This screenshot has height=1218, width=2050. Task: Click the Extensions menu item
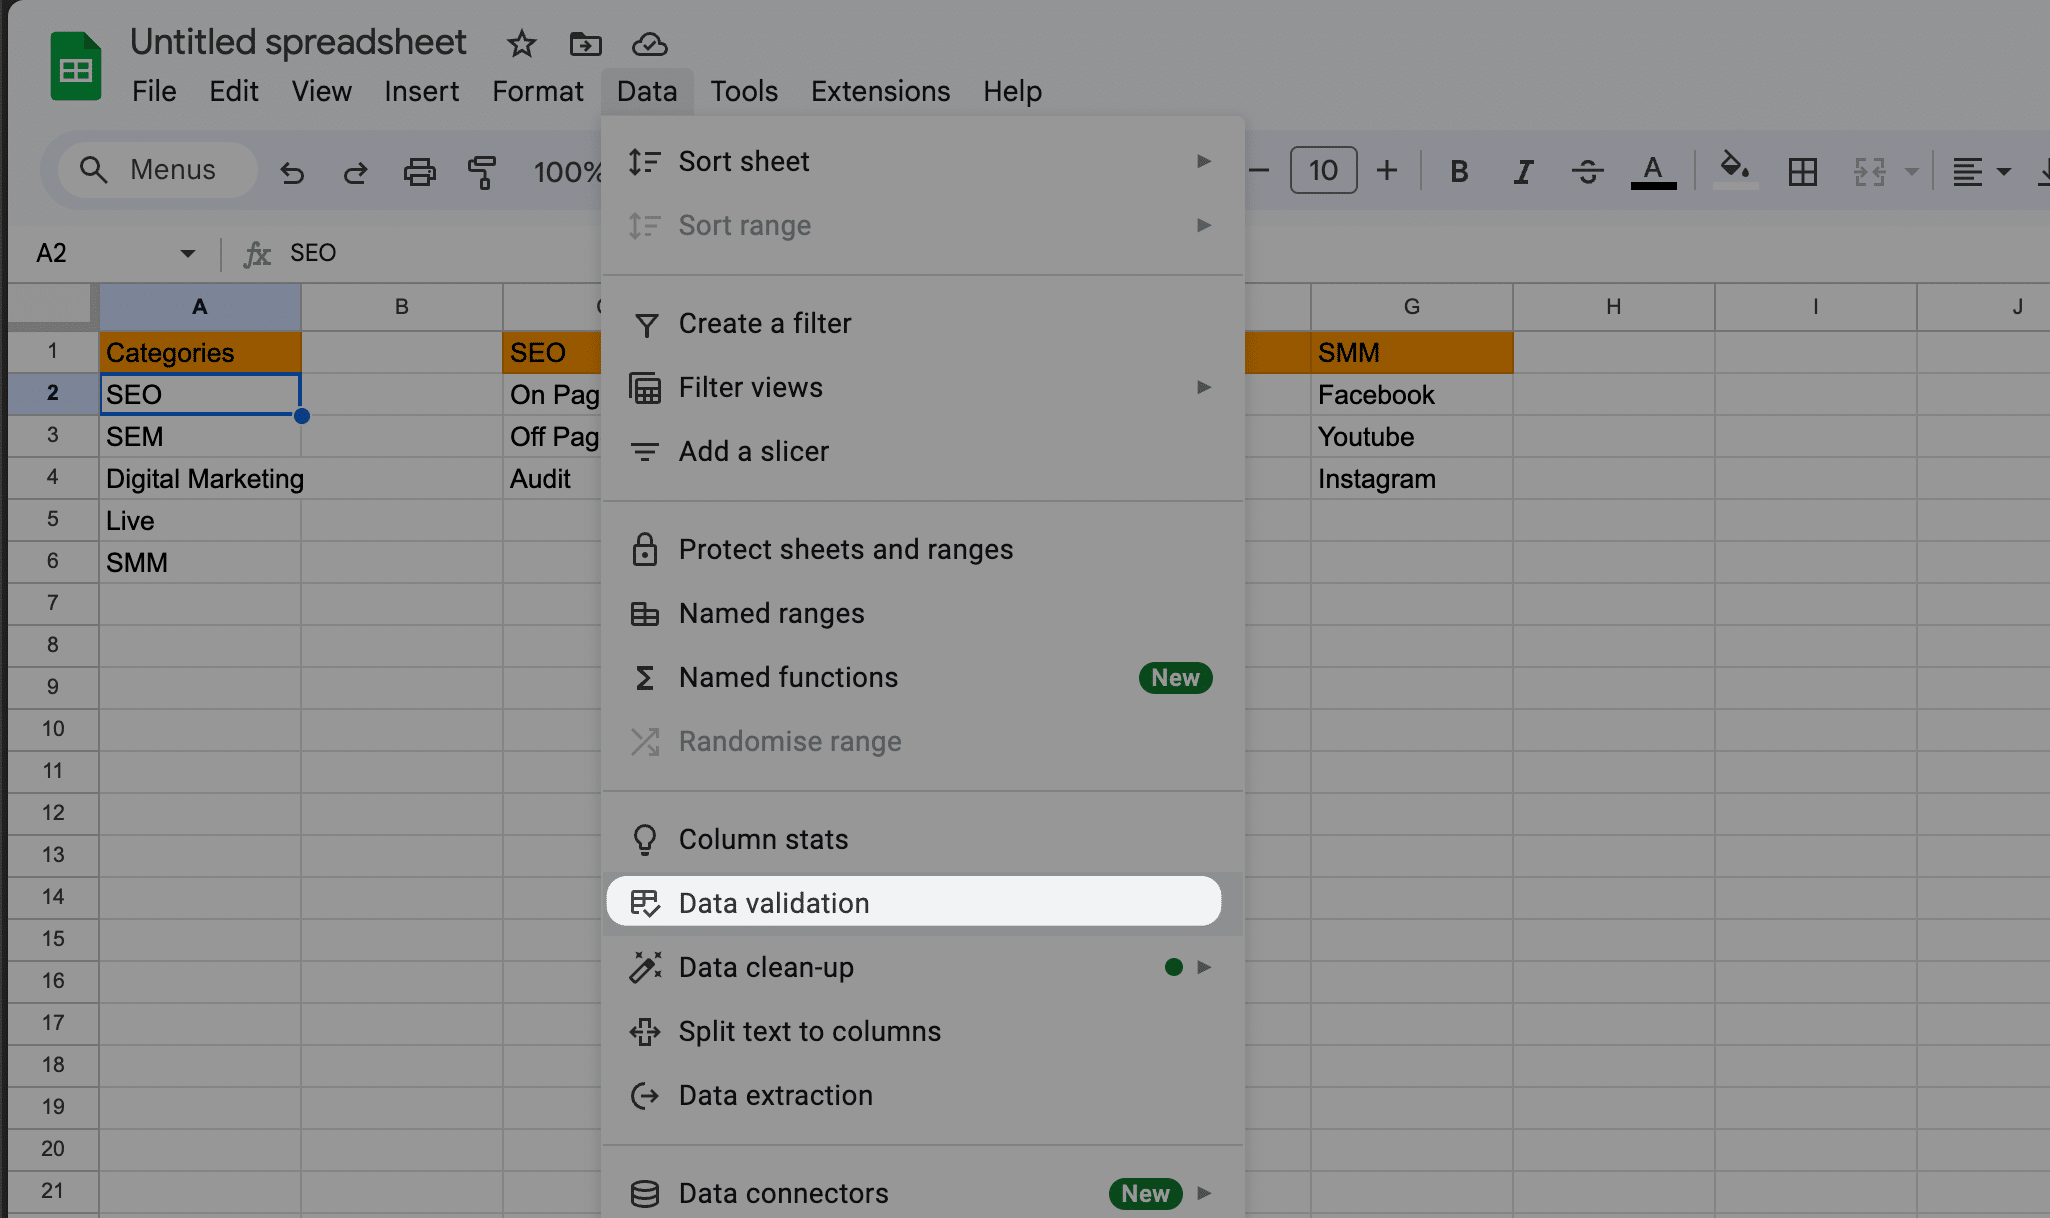click(x=880, y=90)
